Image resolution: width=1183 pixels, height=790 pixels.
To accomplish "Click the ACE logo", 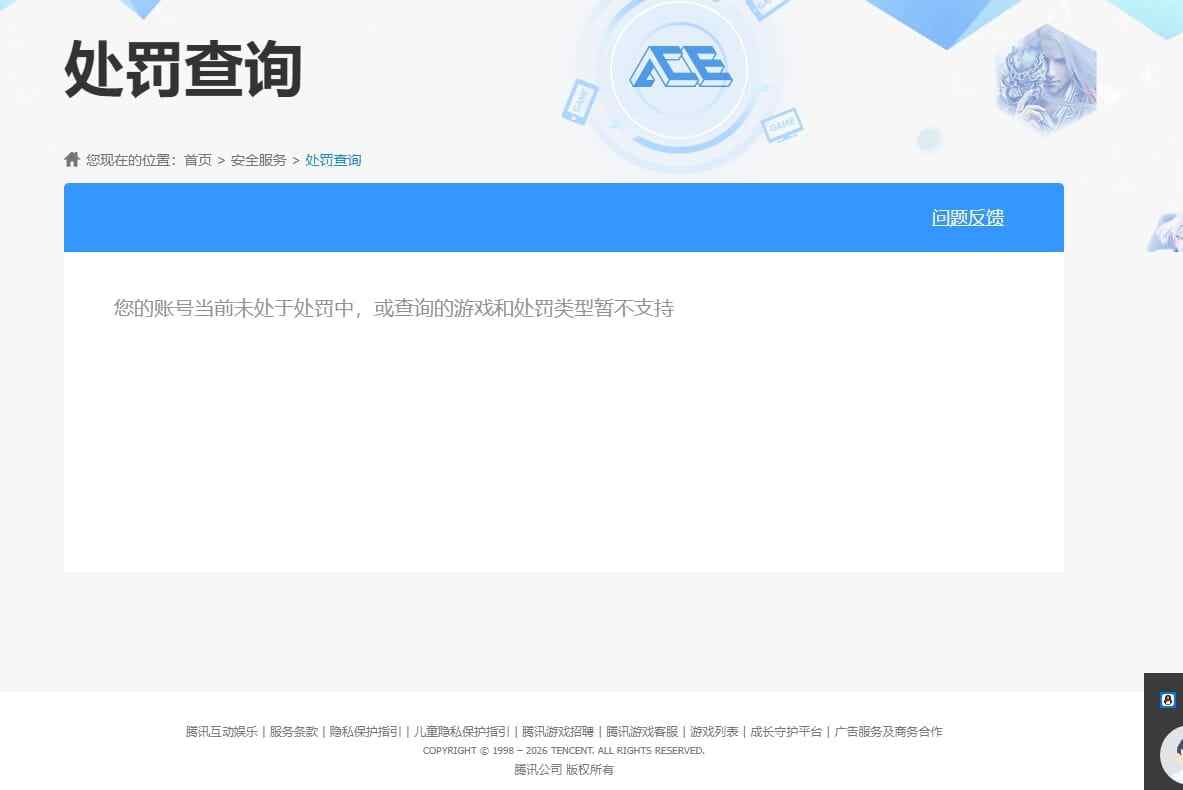I will click(x=681, y=66).
